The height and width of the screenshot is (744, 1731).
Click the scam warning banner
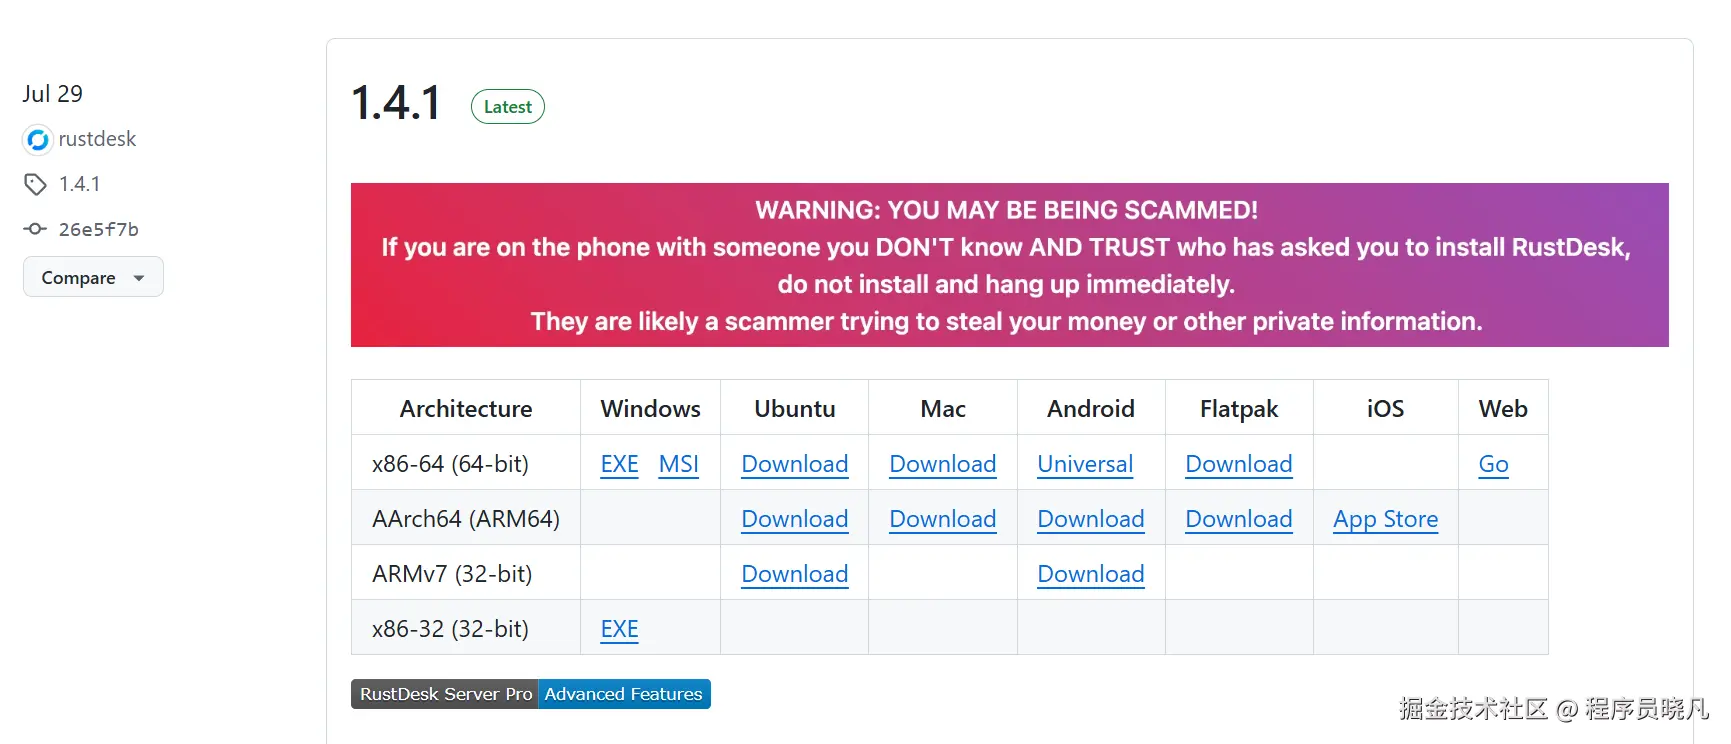1009,265
